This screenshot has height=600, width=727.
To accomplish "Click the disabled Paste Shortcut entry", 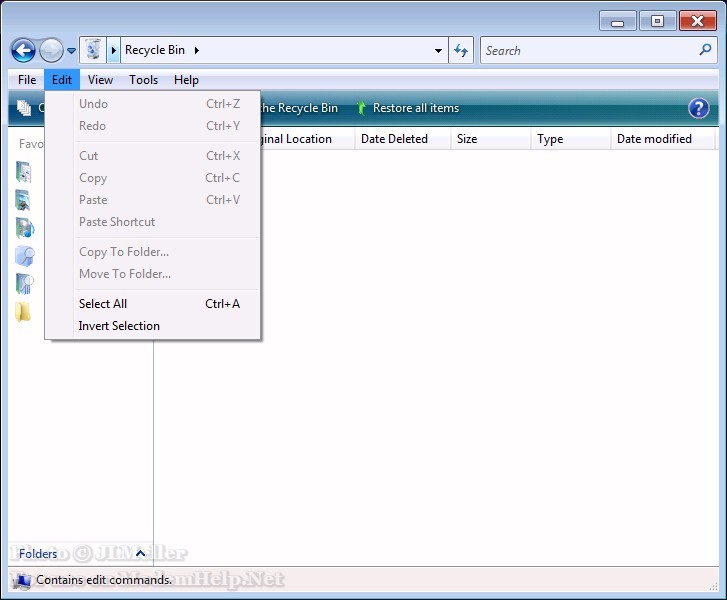I will coord(153,222).
